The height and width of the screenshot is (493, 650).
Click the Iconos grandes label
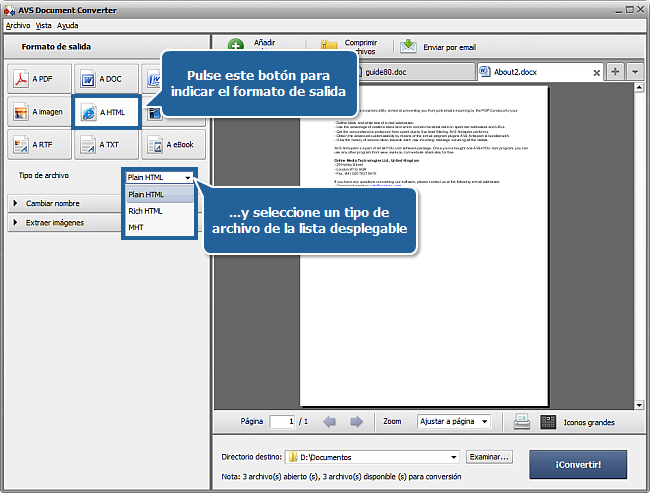coord(589,423)
